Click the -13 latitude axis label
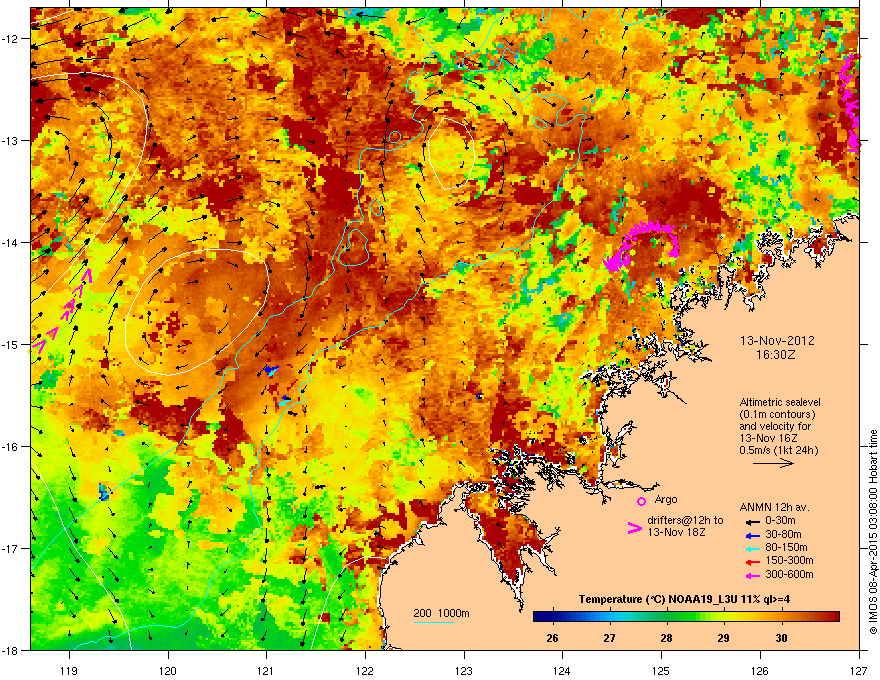The image size is (880, 680). tap(11, 140)
